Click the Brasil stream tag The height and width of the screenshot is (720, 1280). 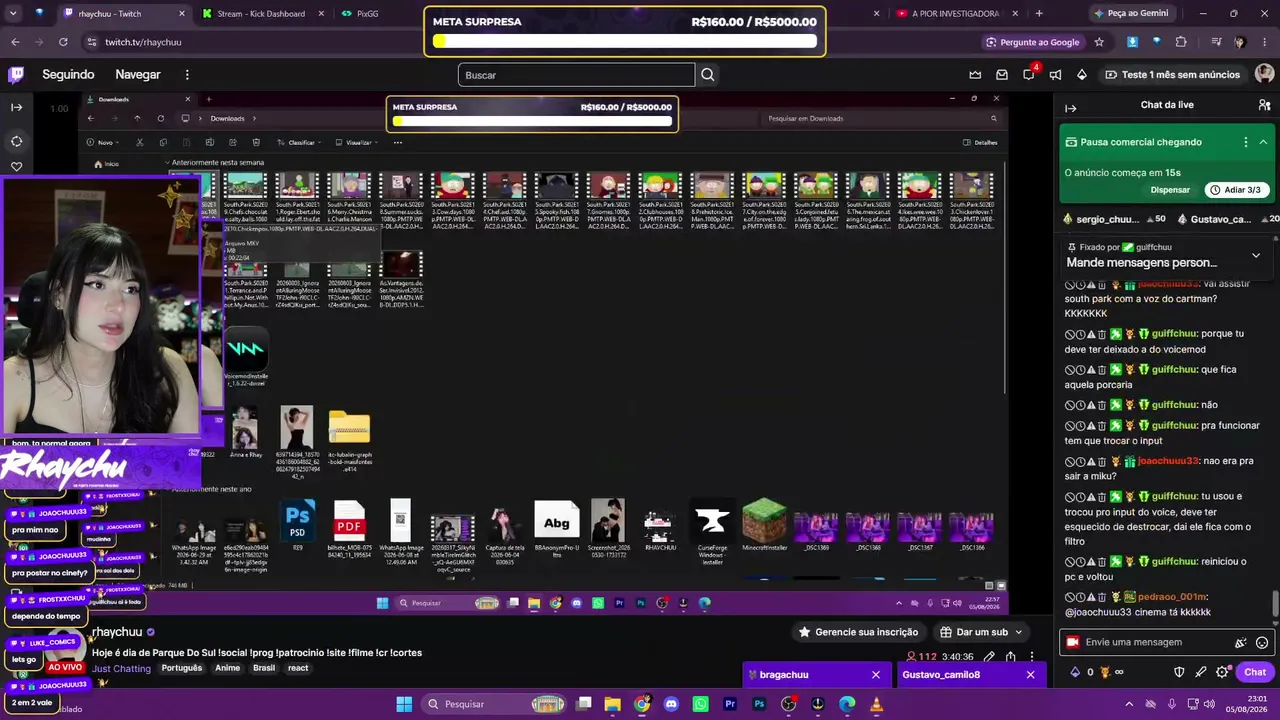(x=264, y=668)
